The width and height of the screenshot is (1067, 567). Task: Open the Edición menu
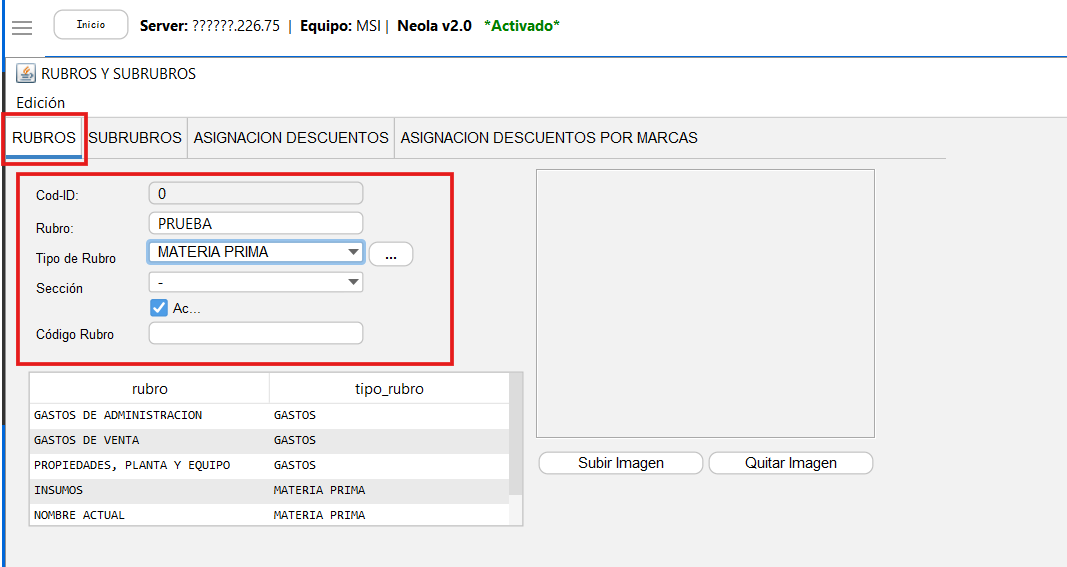coord(41,103)
